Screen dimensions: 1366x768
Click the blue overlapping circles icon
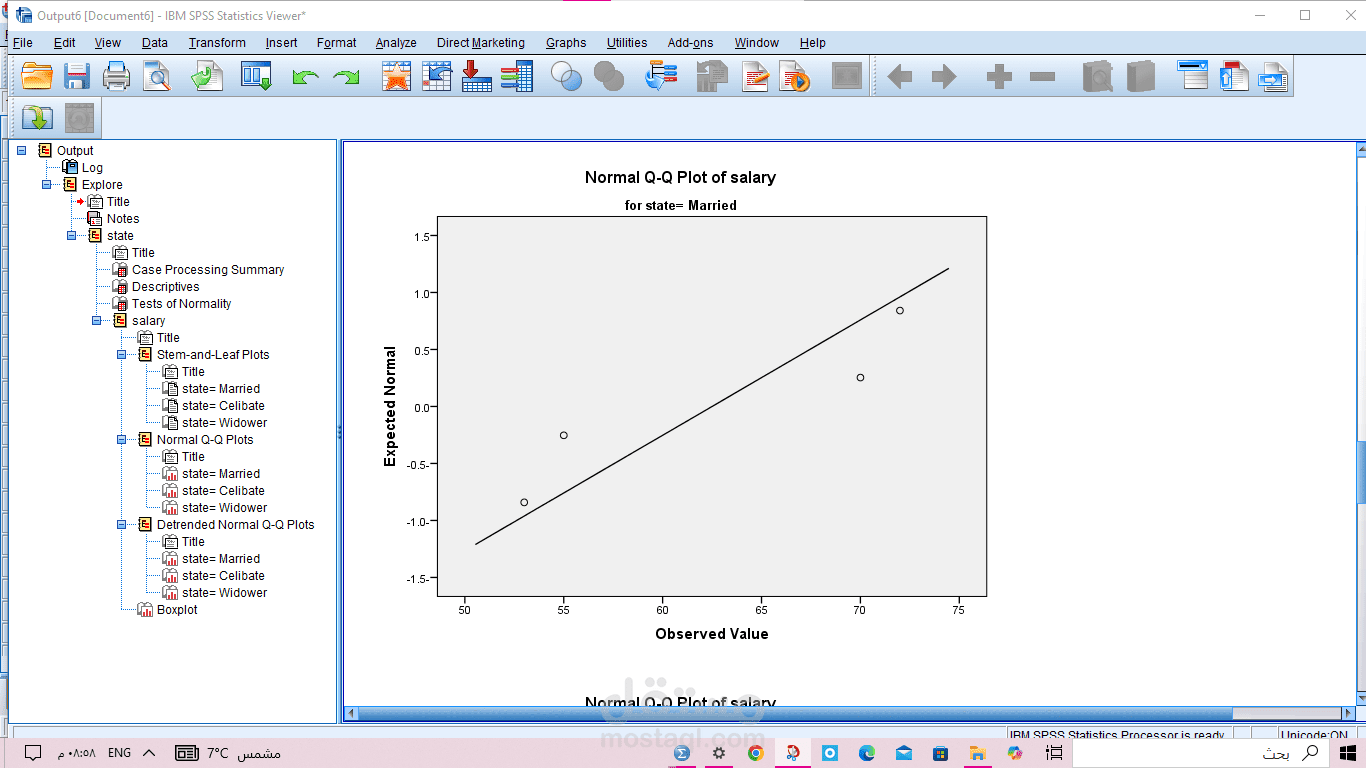coord(567,76)
